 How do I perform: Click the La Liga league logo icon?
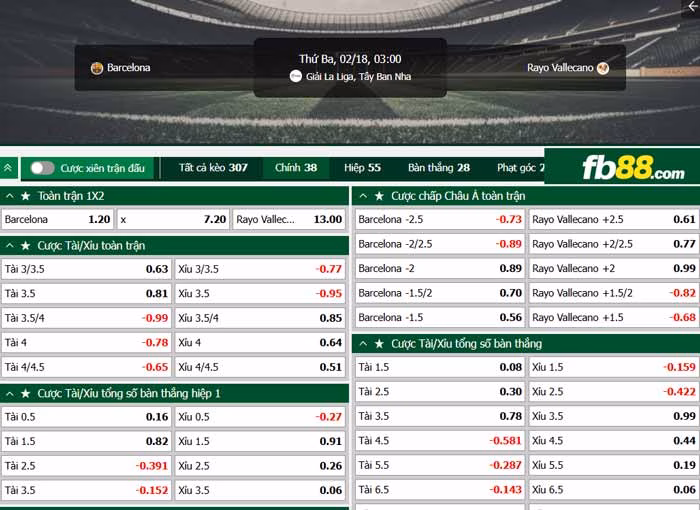[x=296, y=76]
